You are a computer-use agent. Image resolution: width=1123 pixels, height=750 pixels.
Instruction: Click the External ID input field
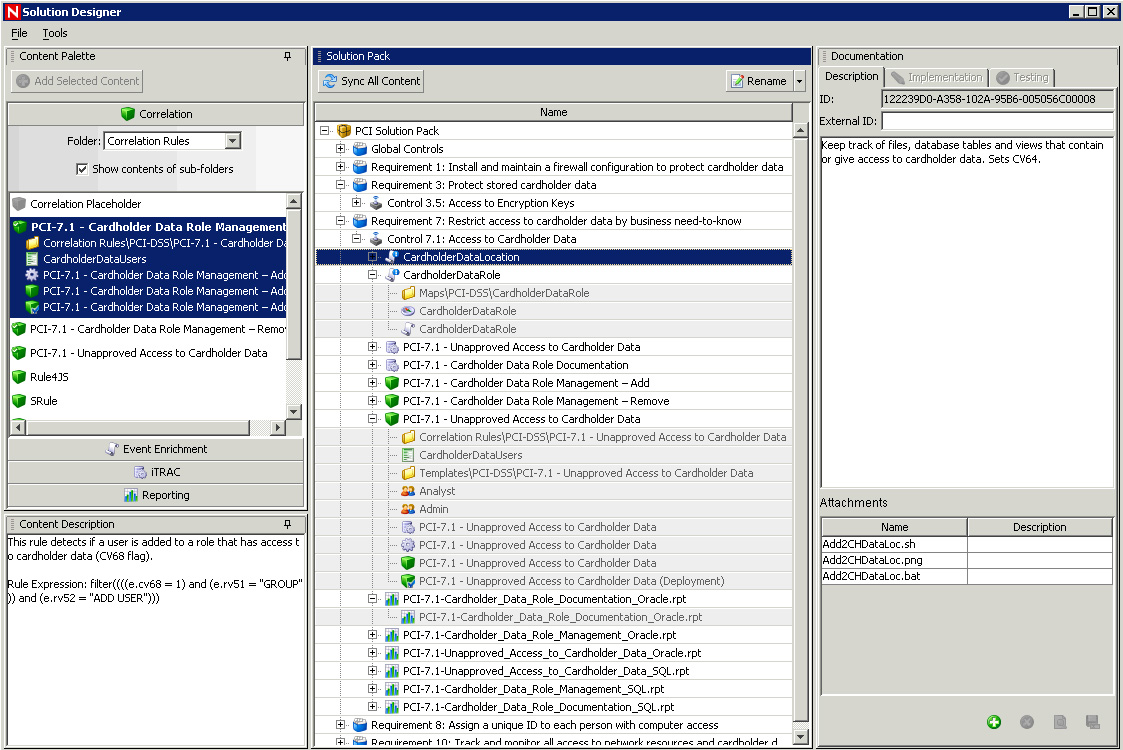(x=997, y=121)
